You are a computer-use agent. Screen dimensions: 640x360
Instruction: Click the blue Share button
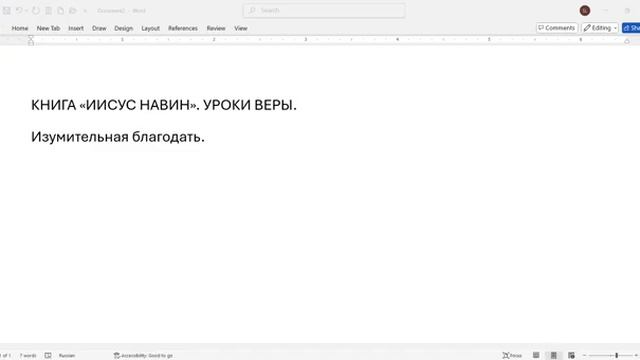coord(631,28)
